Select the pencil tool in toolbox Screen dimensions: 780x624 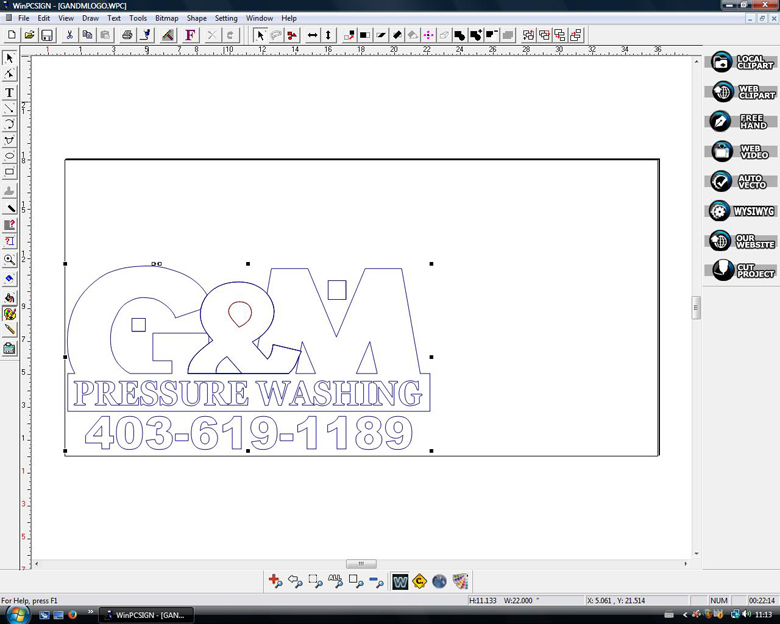coord(9,329)
